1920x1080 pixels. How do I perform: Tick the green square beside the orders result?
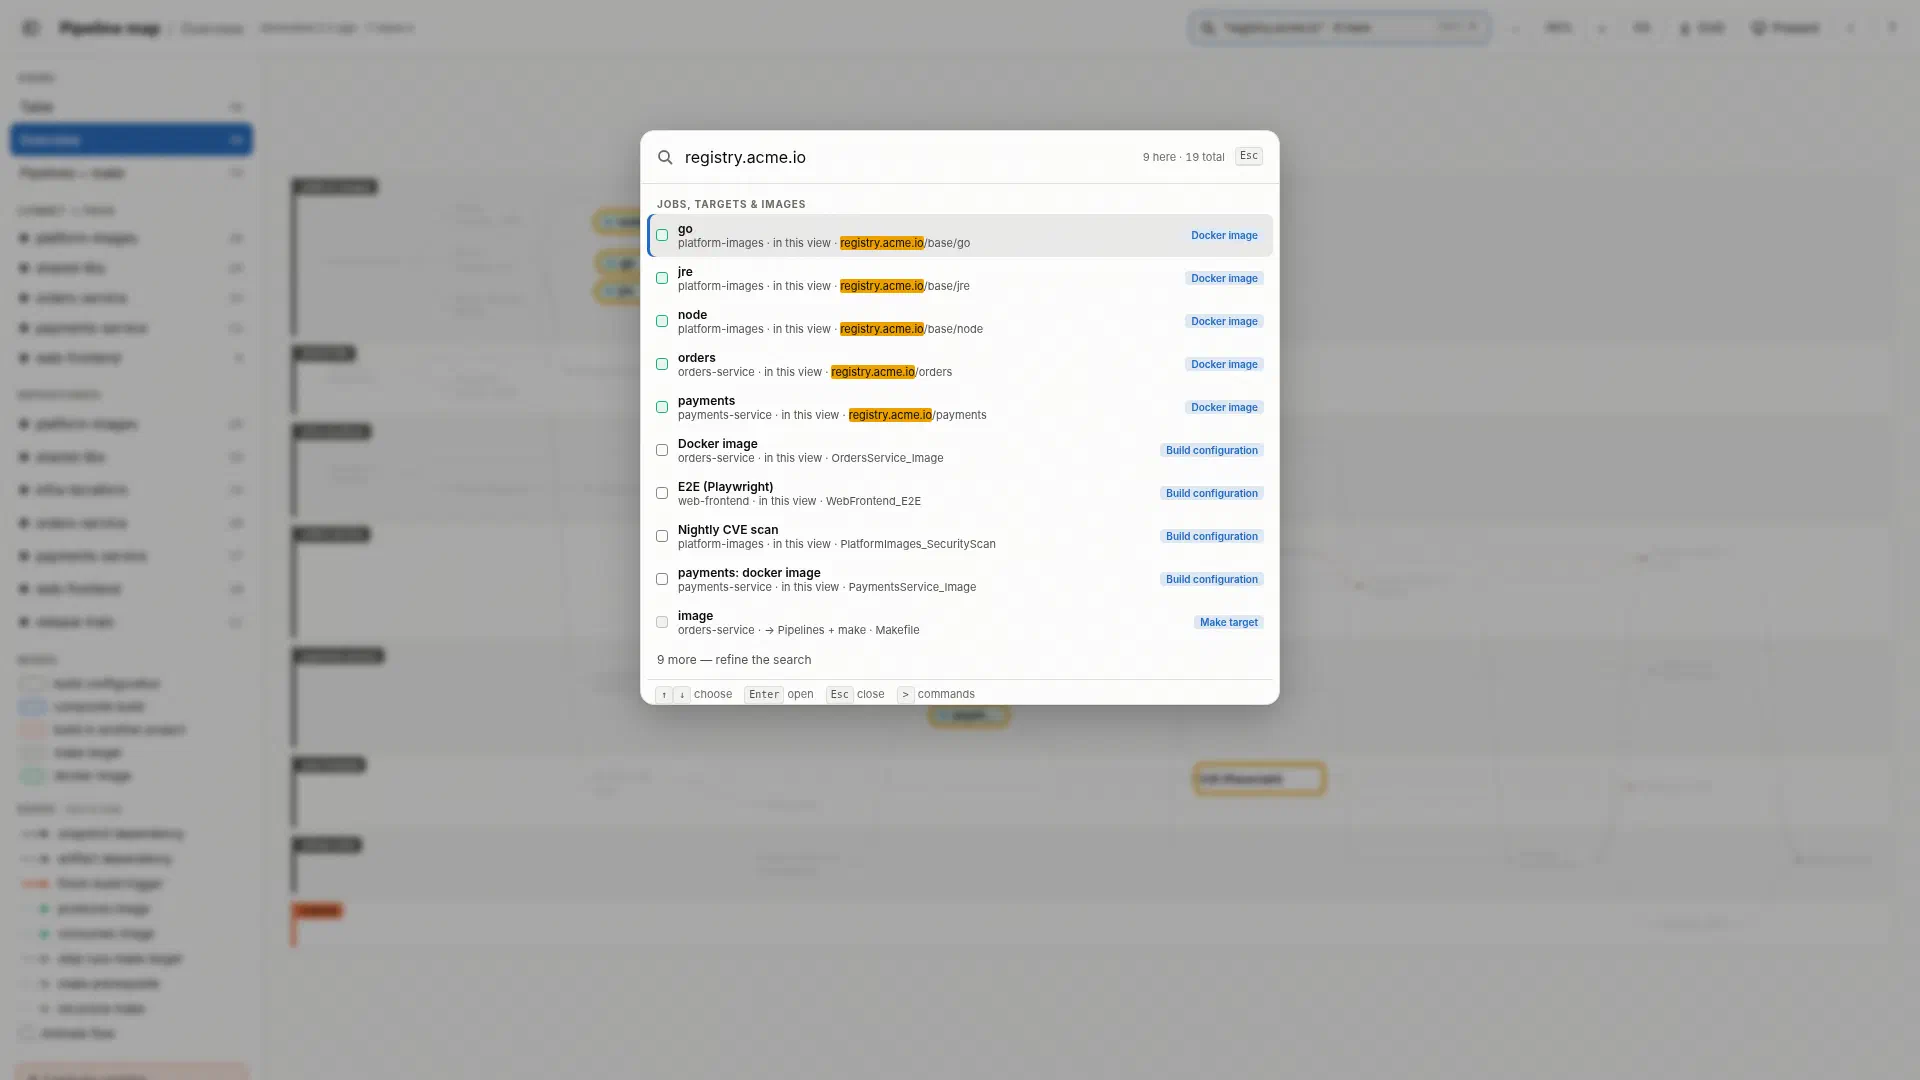pyautogui.click(x=662, y=364)
